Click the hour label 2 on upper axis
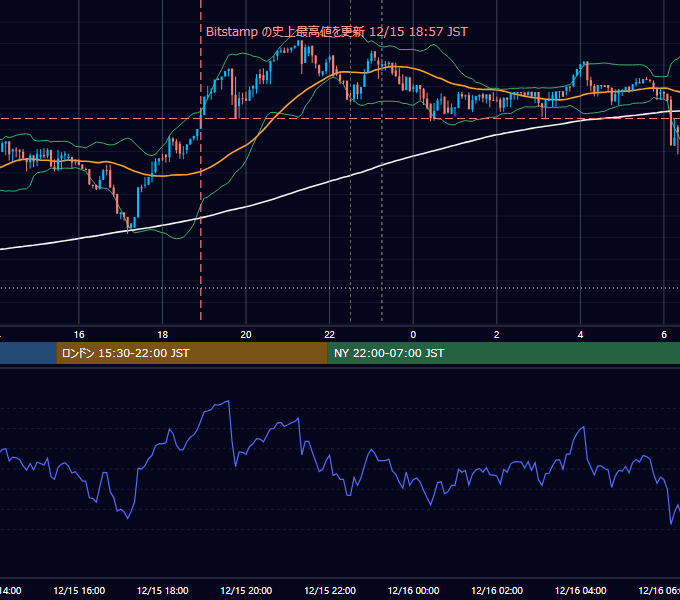The width and height of the screenshot is (680, 600). (x=497, y=335)
